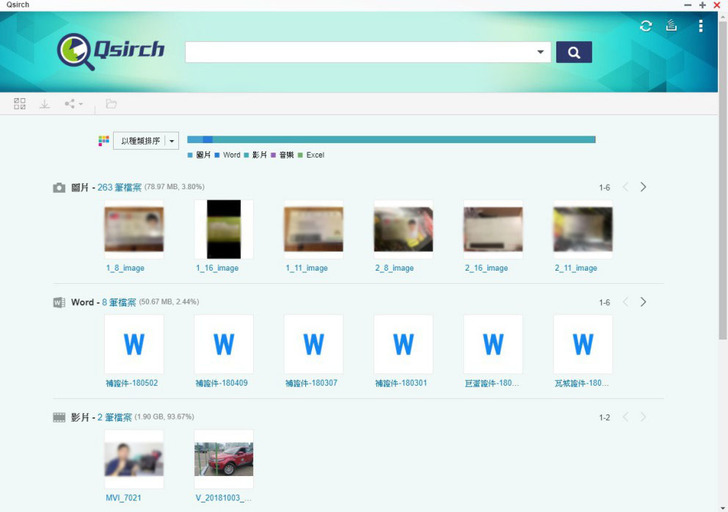Open the 263 筆檔案 pictures link

tap(119, 188)
